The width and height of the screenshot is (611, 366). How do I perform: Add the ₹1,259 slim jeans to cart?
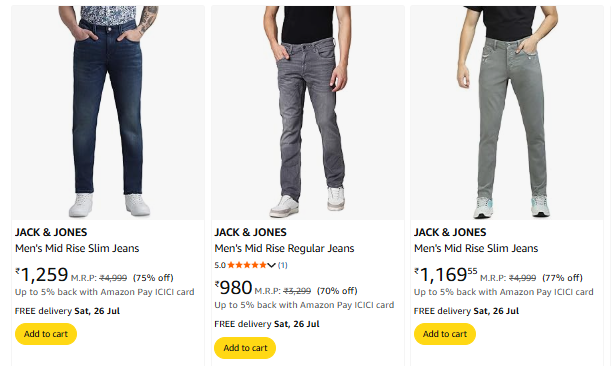[46, 334]
